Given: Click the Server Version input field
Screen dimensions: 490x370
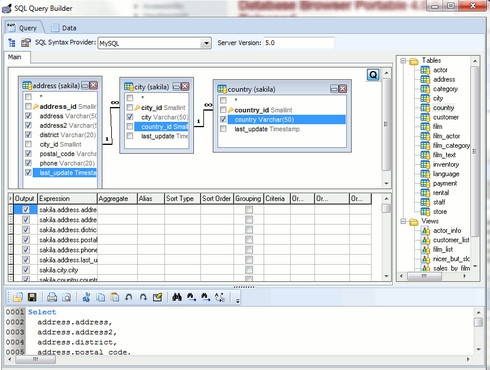Looking at the screenshot, I should (x=299, y=43).
